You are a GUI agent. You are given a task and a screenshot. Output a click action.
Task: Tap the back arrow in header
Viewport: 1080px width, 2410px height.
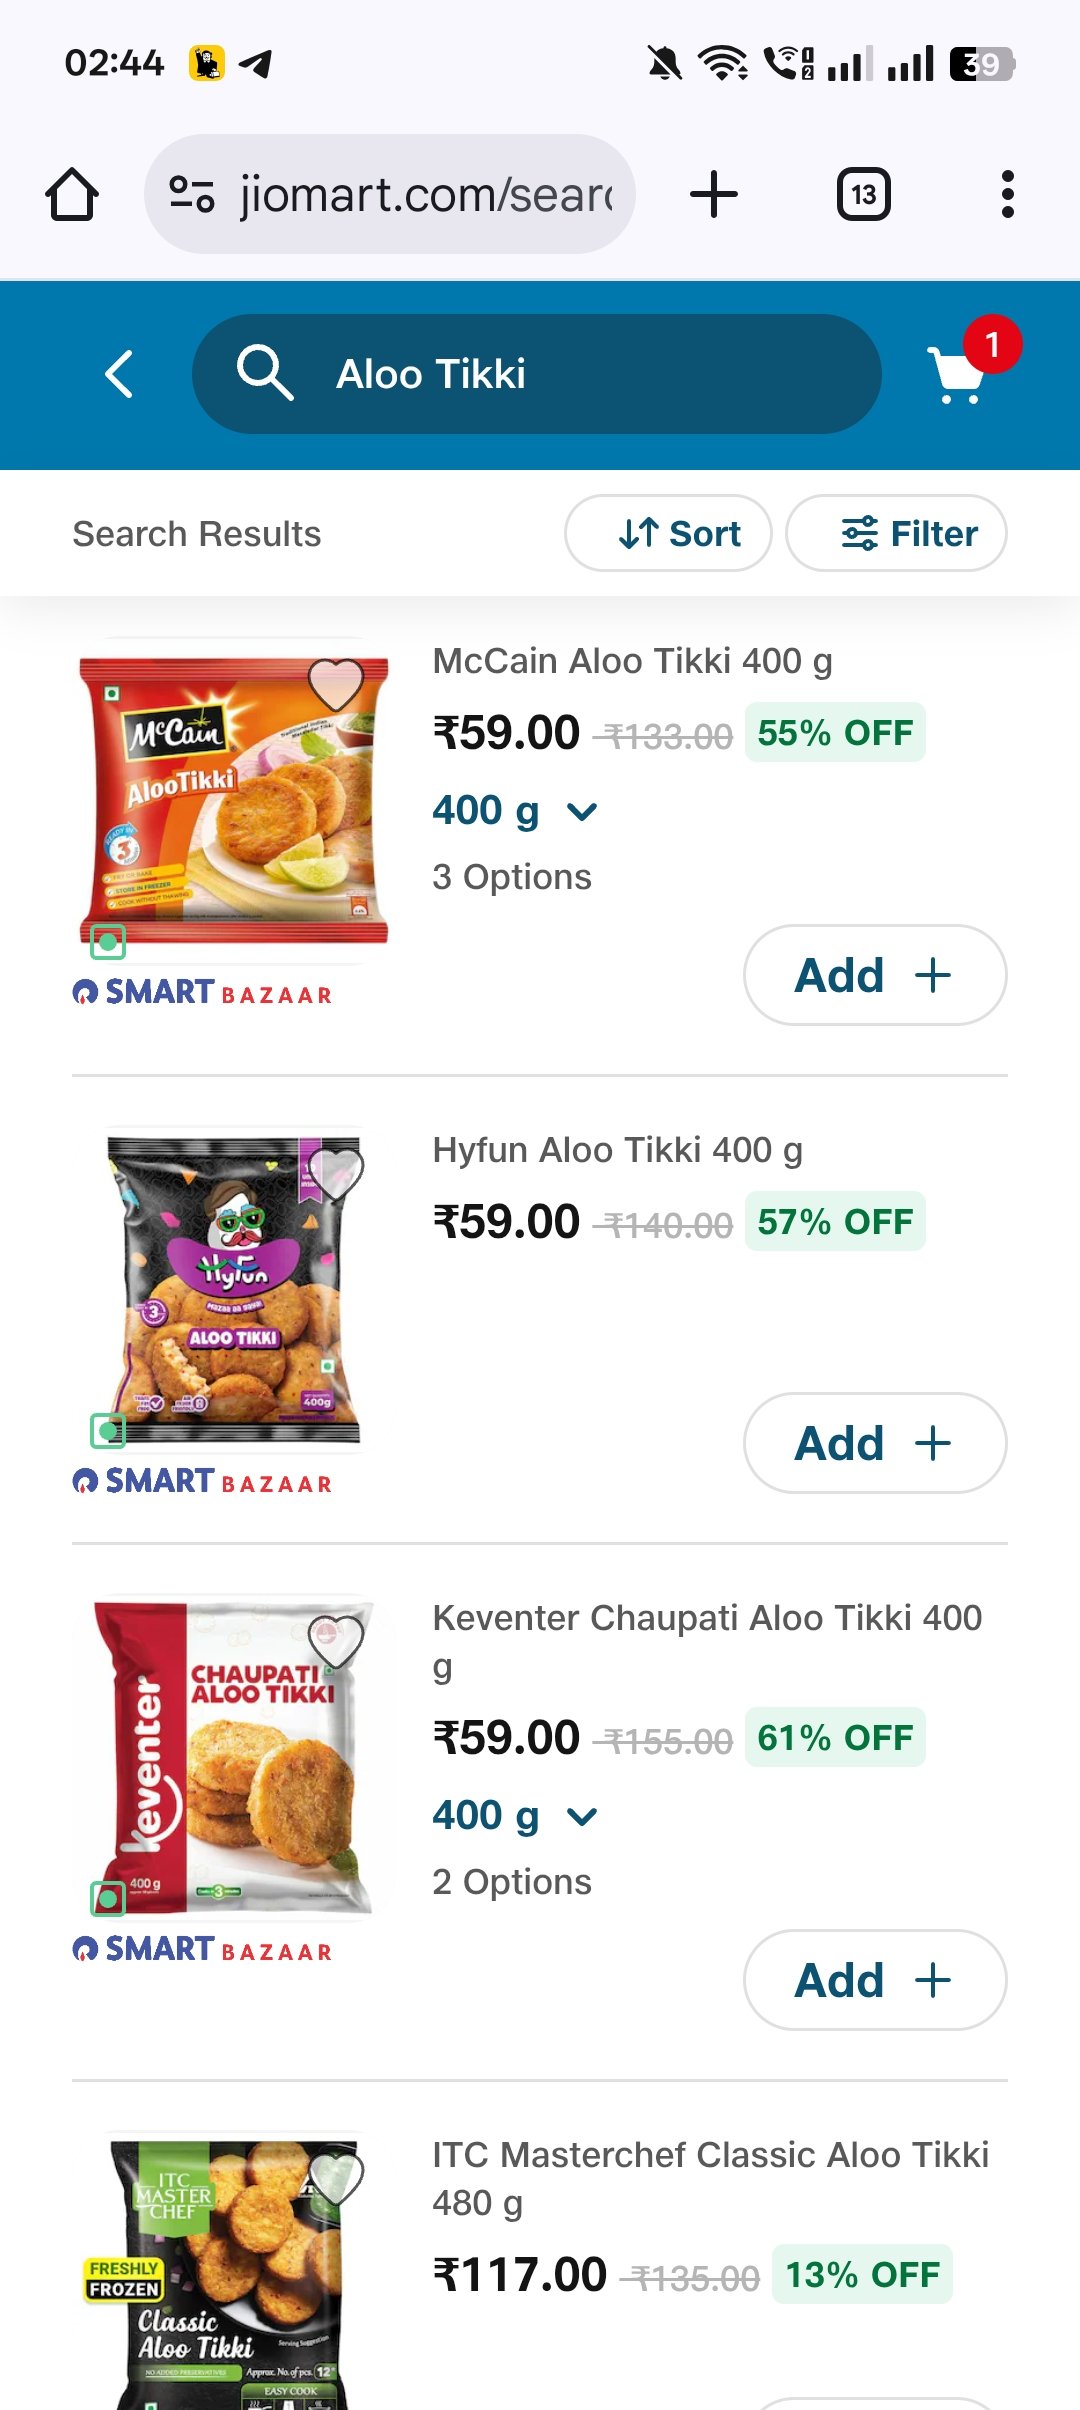point(119,374)
